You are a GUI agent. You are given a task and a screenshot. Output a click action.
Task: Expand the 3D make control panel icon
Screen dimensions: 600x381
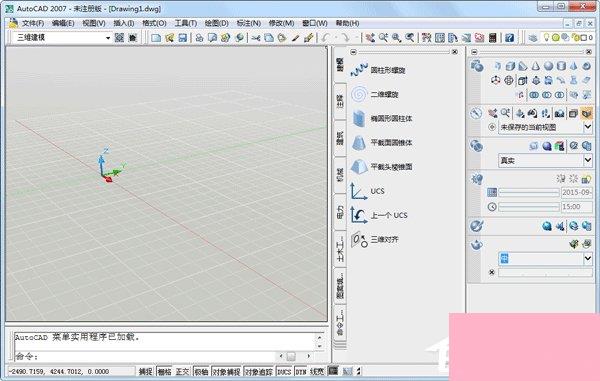pyautogui.click(x=476, y=66)
